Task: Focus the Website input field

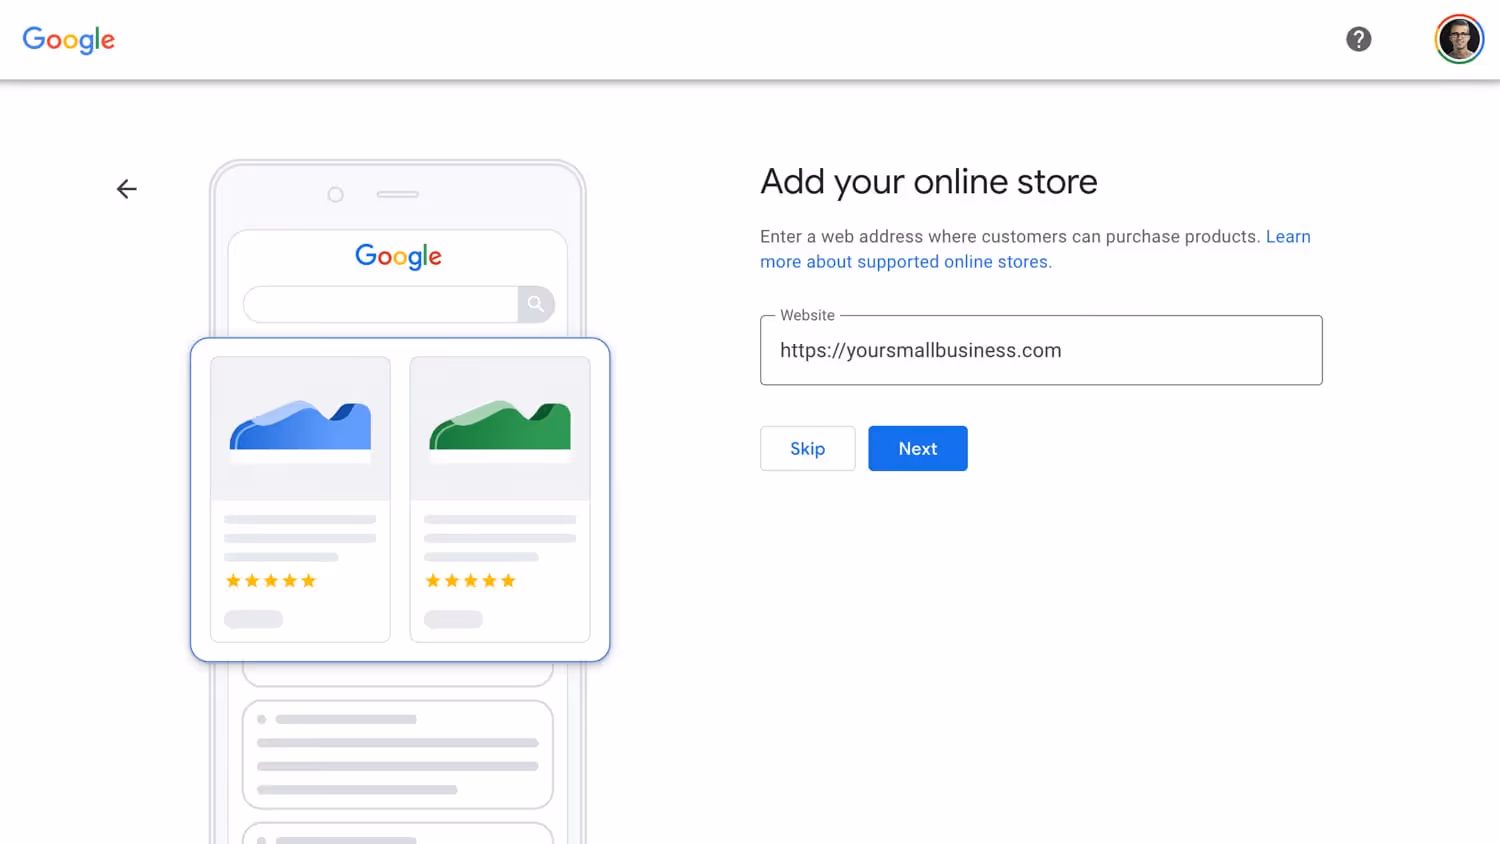Action: [x=1041, y=350]
